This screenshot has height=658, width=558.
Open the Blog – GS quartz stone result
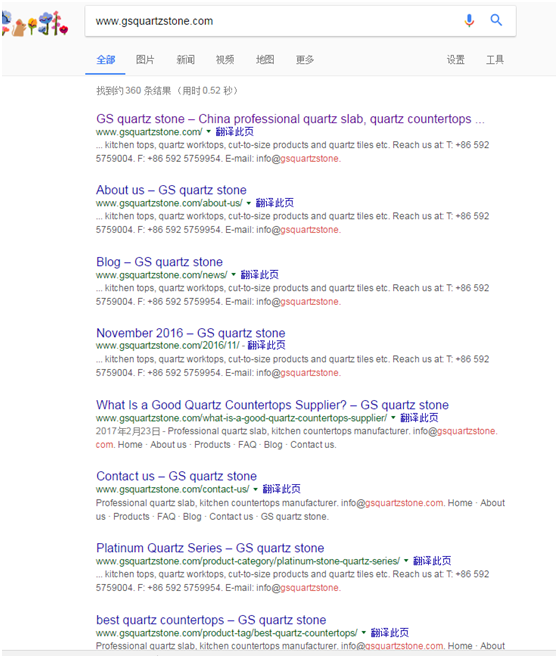[159, 261]
